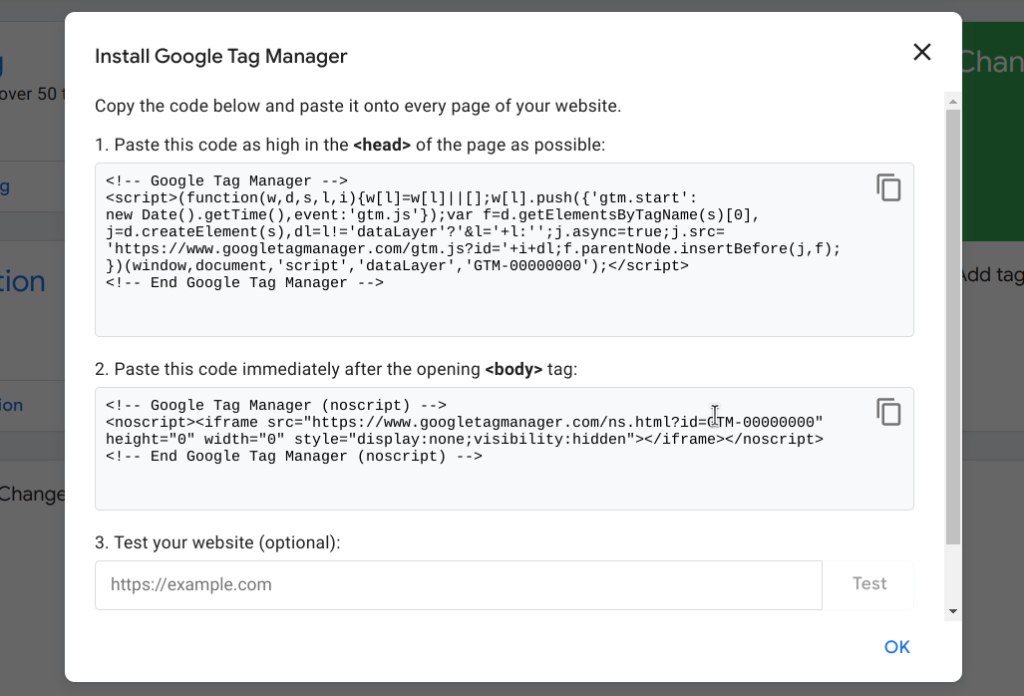Screen dimensions: 1024x696
Task: Click the dialog vertical scrollbar thumb
Action: [x=953, y=326]
